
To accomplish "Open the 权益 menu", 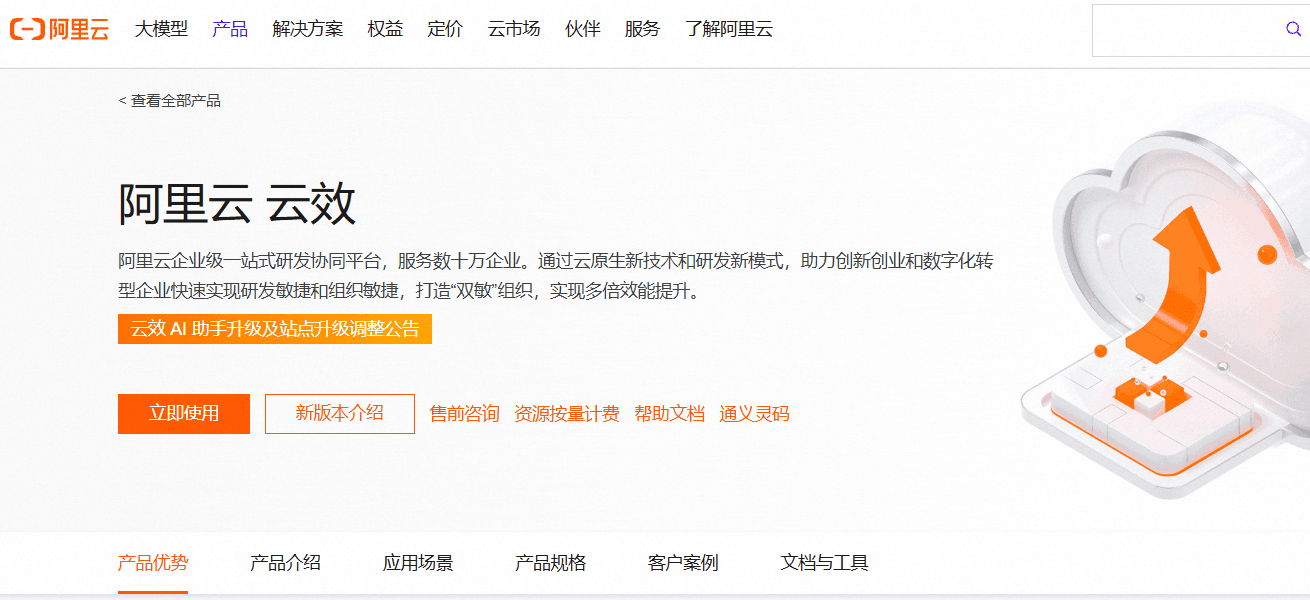I will coord(385,30).
